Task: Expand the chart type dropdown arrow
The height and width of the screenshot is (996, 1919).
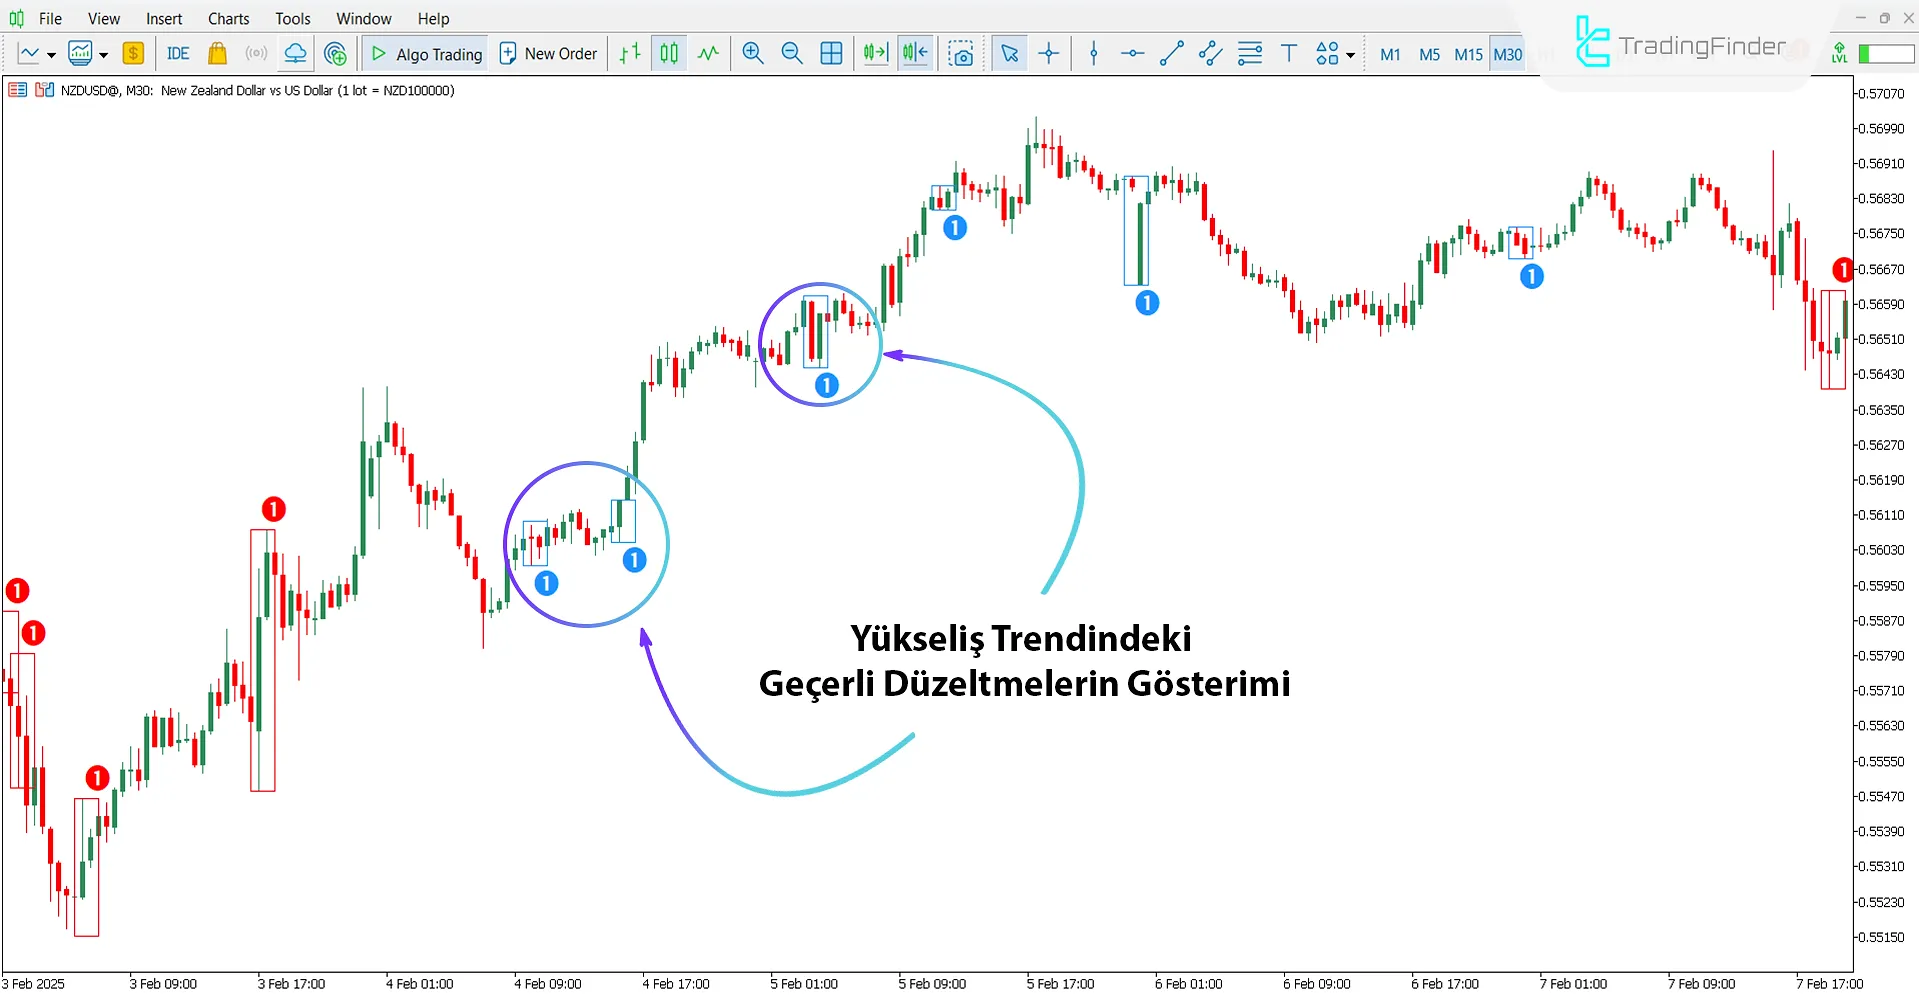Action: pos(51,53)
